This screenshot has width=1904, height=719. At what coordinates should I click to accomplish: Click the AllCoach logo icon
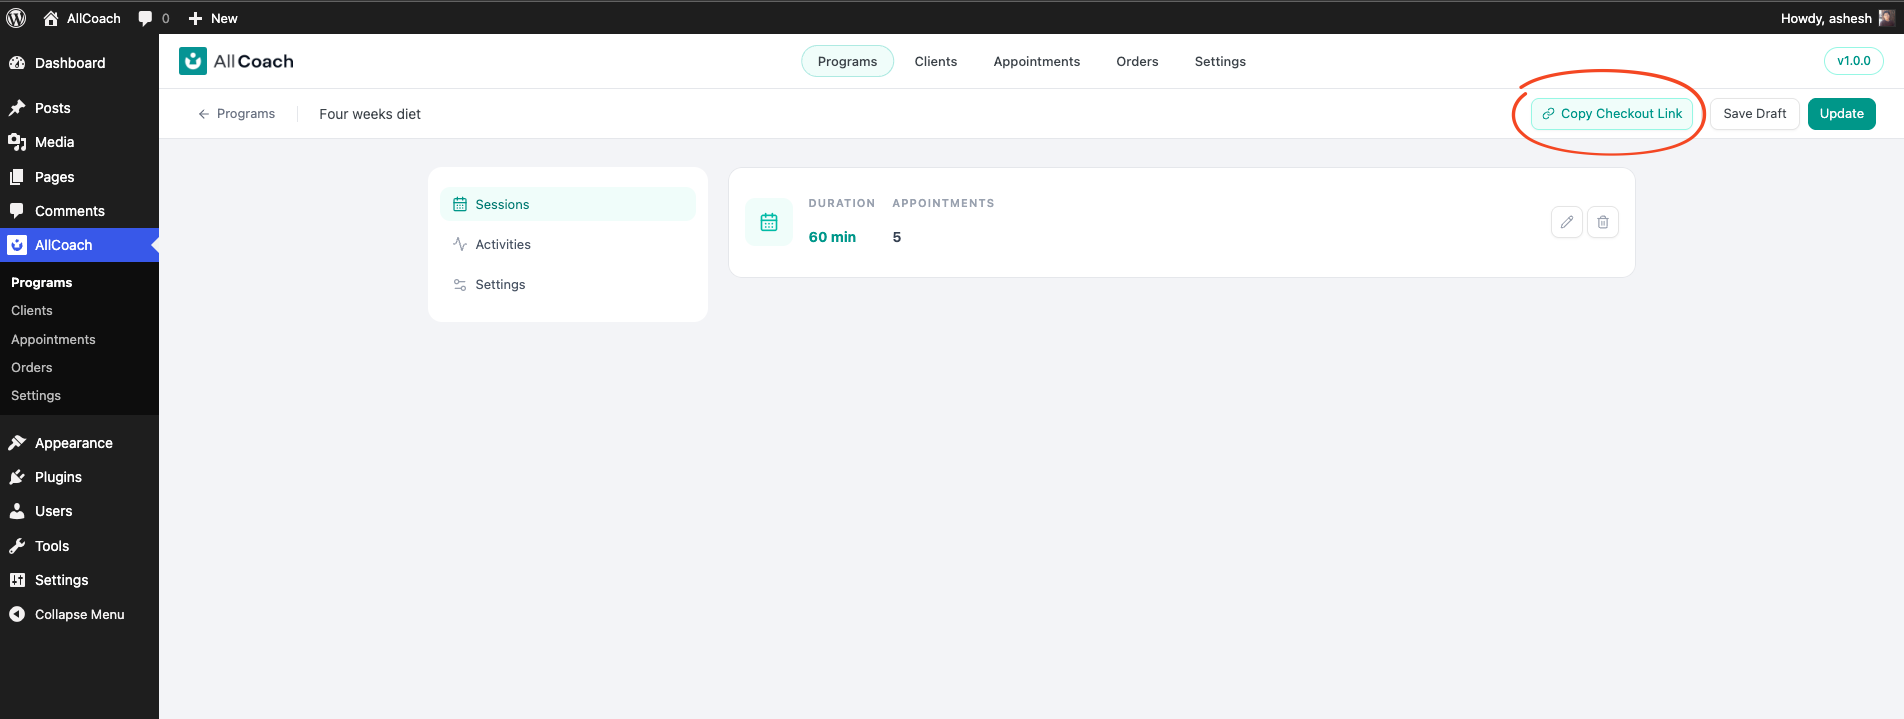193,61
